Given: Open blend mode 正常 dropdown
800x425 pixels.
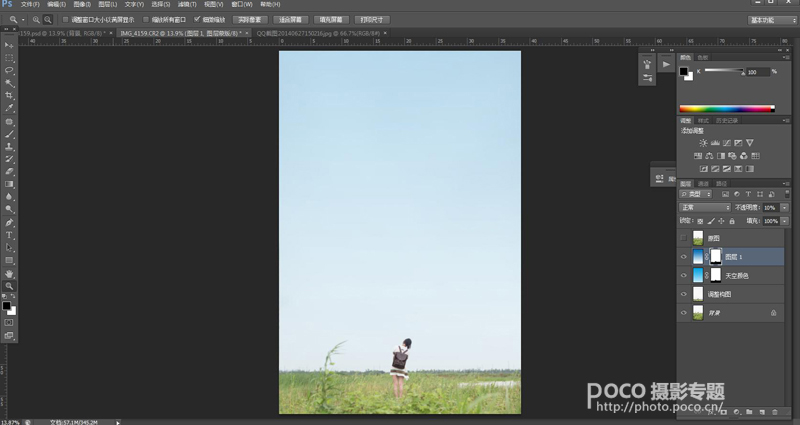Looking at the screenshot, I should point(705,208).
